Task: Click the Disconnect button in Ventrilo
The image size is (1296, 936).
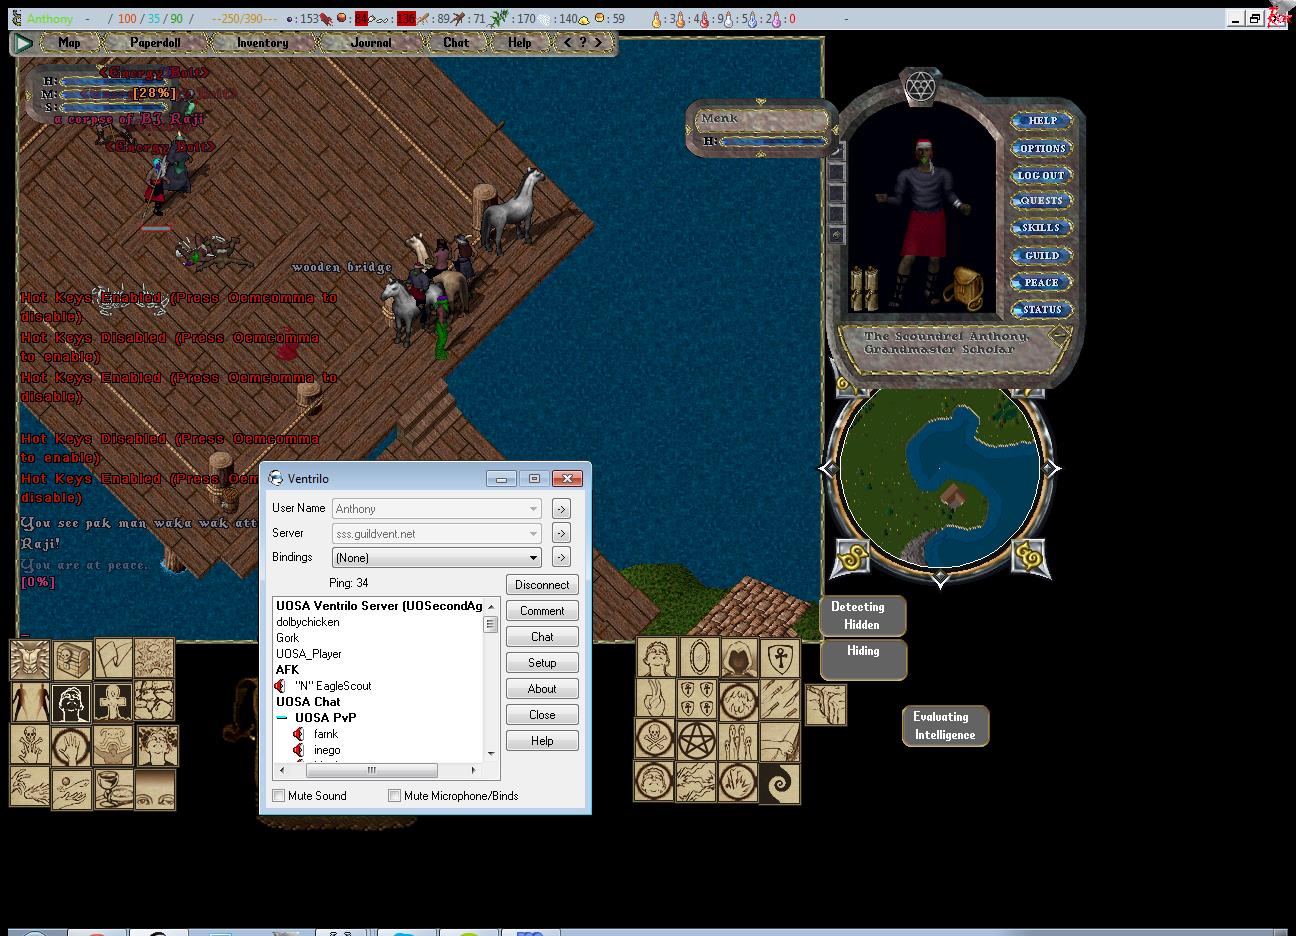Action: click(542, 585)
